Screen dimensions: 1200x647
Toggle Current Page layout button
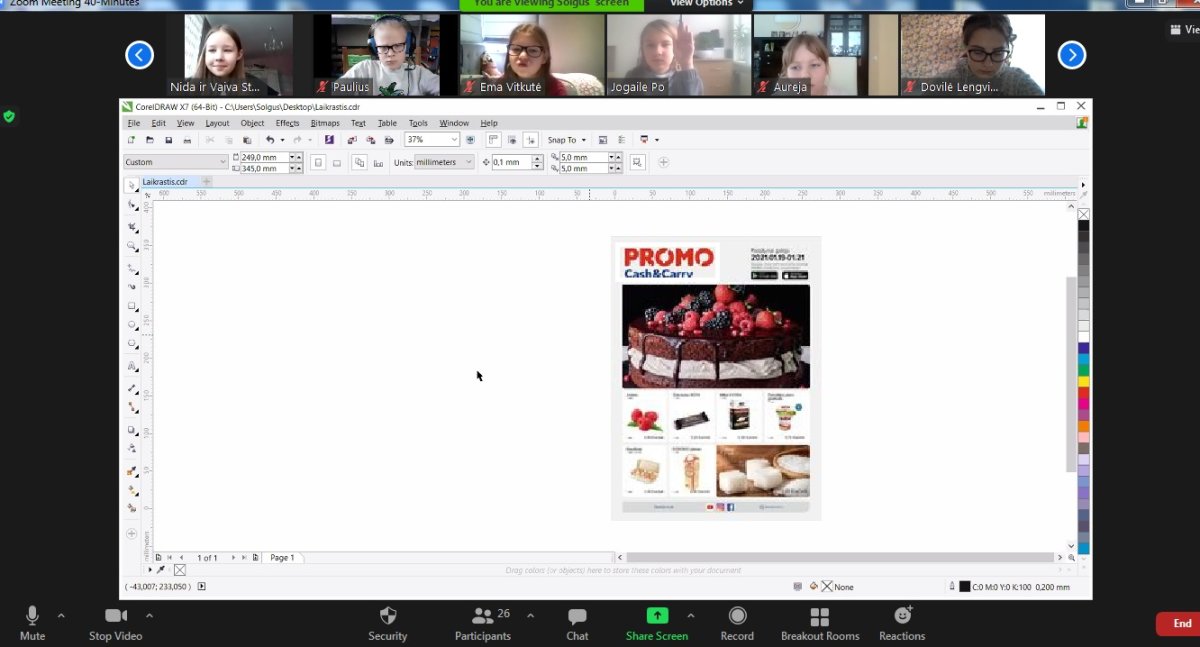(x=378, y=162)
